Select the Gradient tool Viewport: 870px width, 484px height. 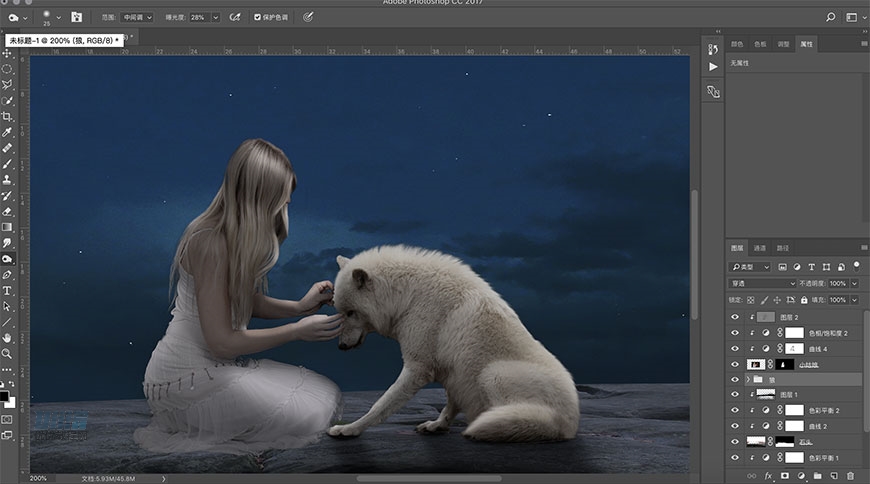(x=7, y=227)
